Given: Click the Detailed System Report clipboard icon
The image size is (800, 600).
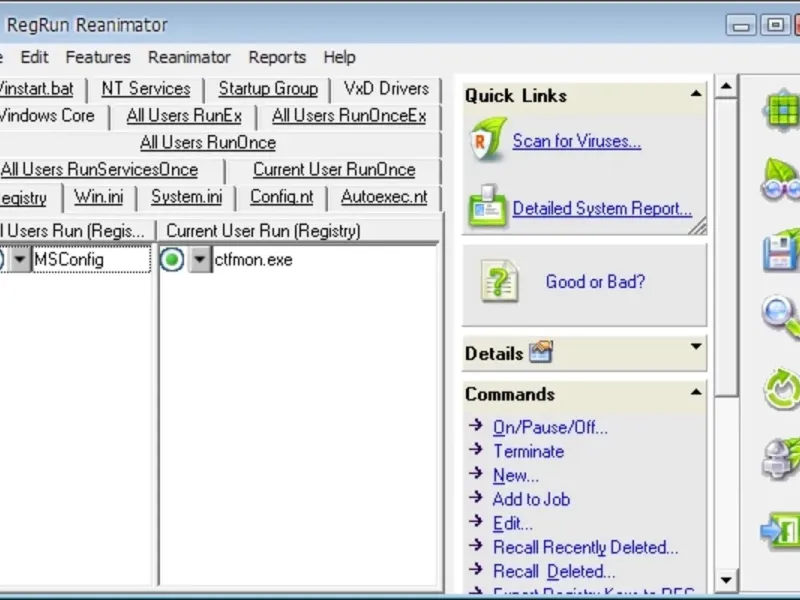Looking at the screenshot, I should click(x=487, y=206).
